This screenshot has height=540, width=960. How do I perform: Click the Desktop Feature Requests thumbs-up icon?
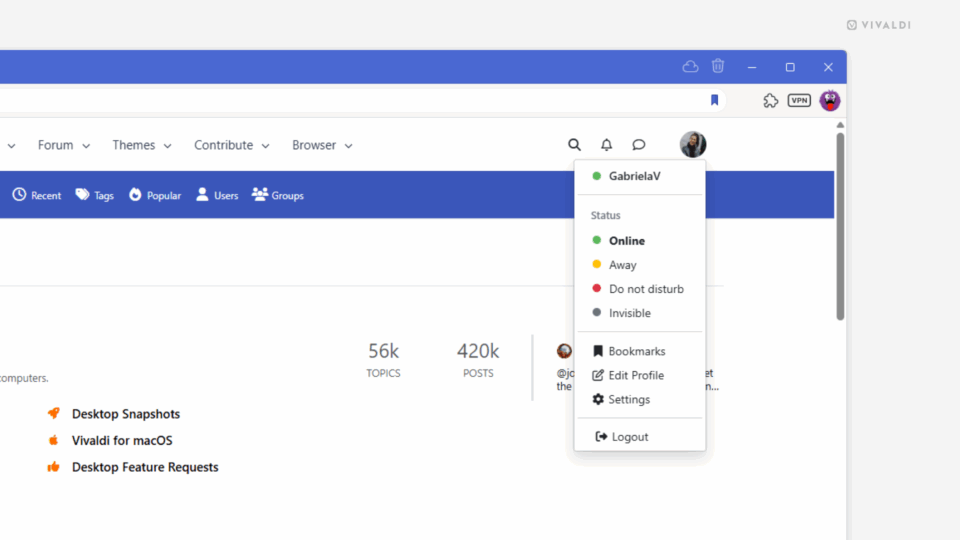[x=54, y=467]
